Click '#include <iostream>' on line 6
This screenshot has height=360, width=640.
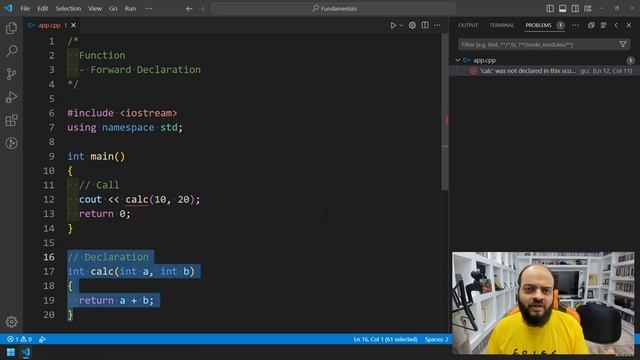click(x=122, y=113)
